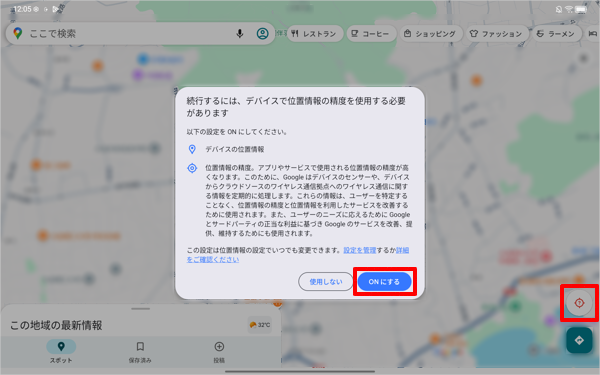Focus the ここで検索 search field
The height and width of the screenshot is (375, 600).
(140, 34)
